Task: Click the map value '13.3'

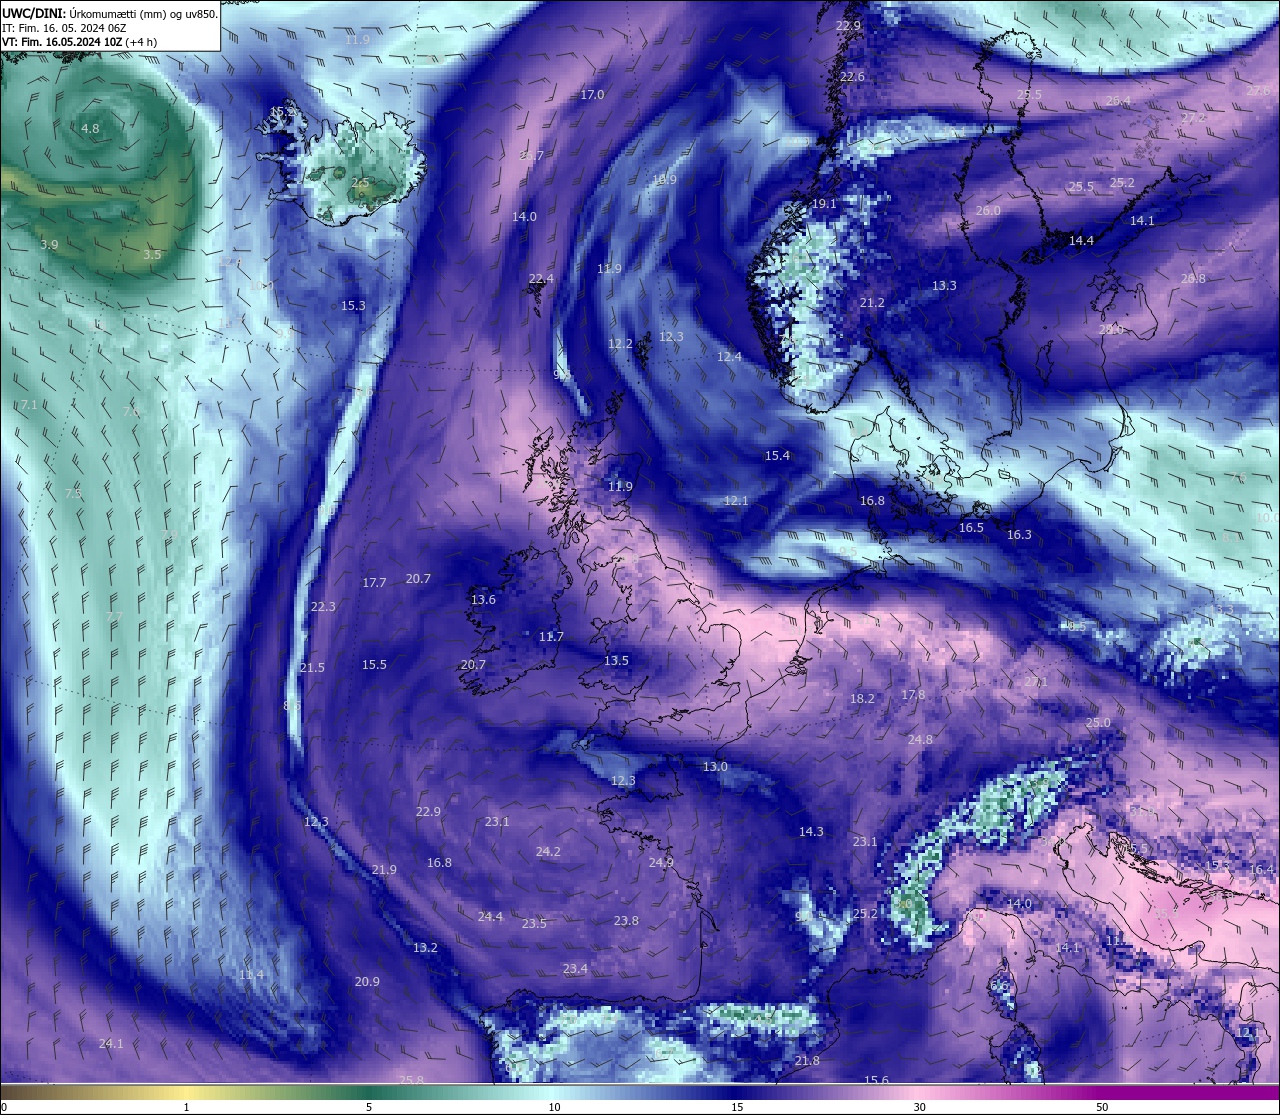Action: point(944,285)
